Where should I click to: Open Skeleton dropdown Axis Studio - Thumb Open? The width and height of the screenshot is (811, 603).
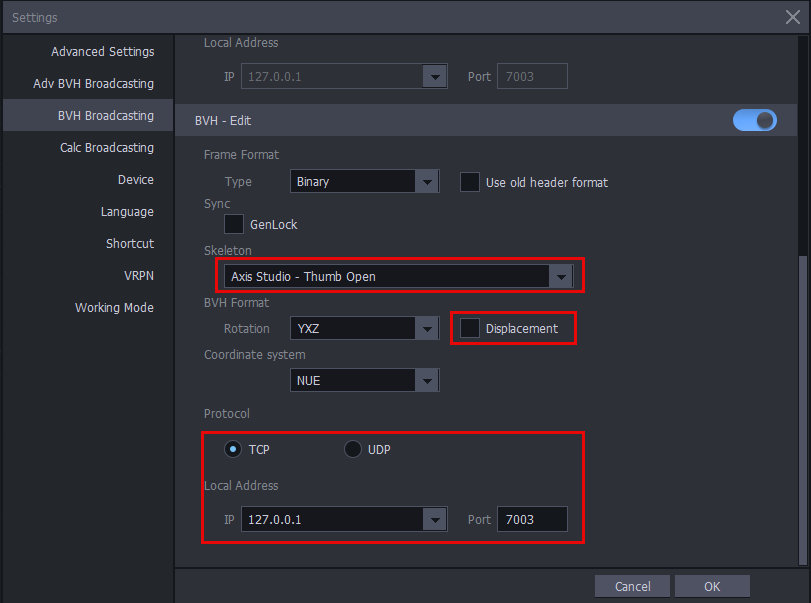pos(399,276)
